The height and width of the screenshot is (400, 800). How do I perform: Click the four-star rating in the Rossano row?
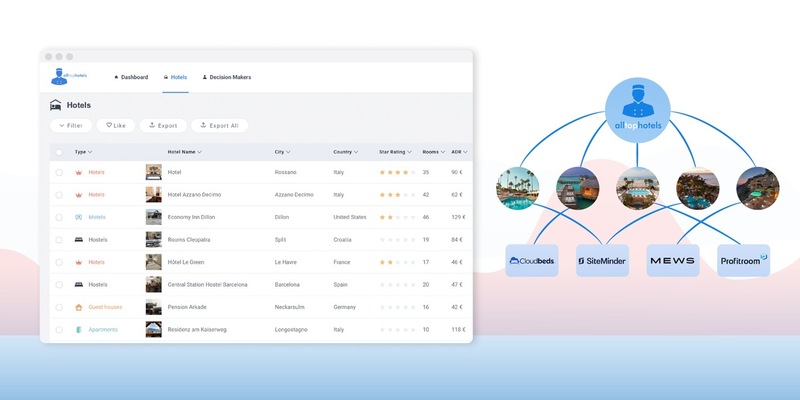coord(397,172)
